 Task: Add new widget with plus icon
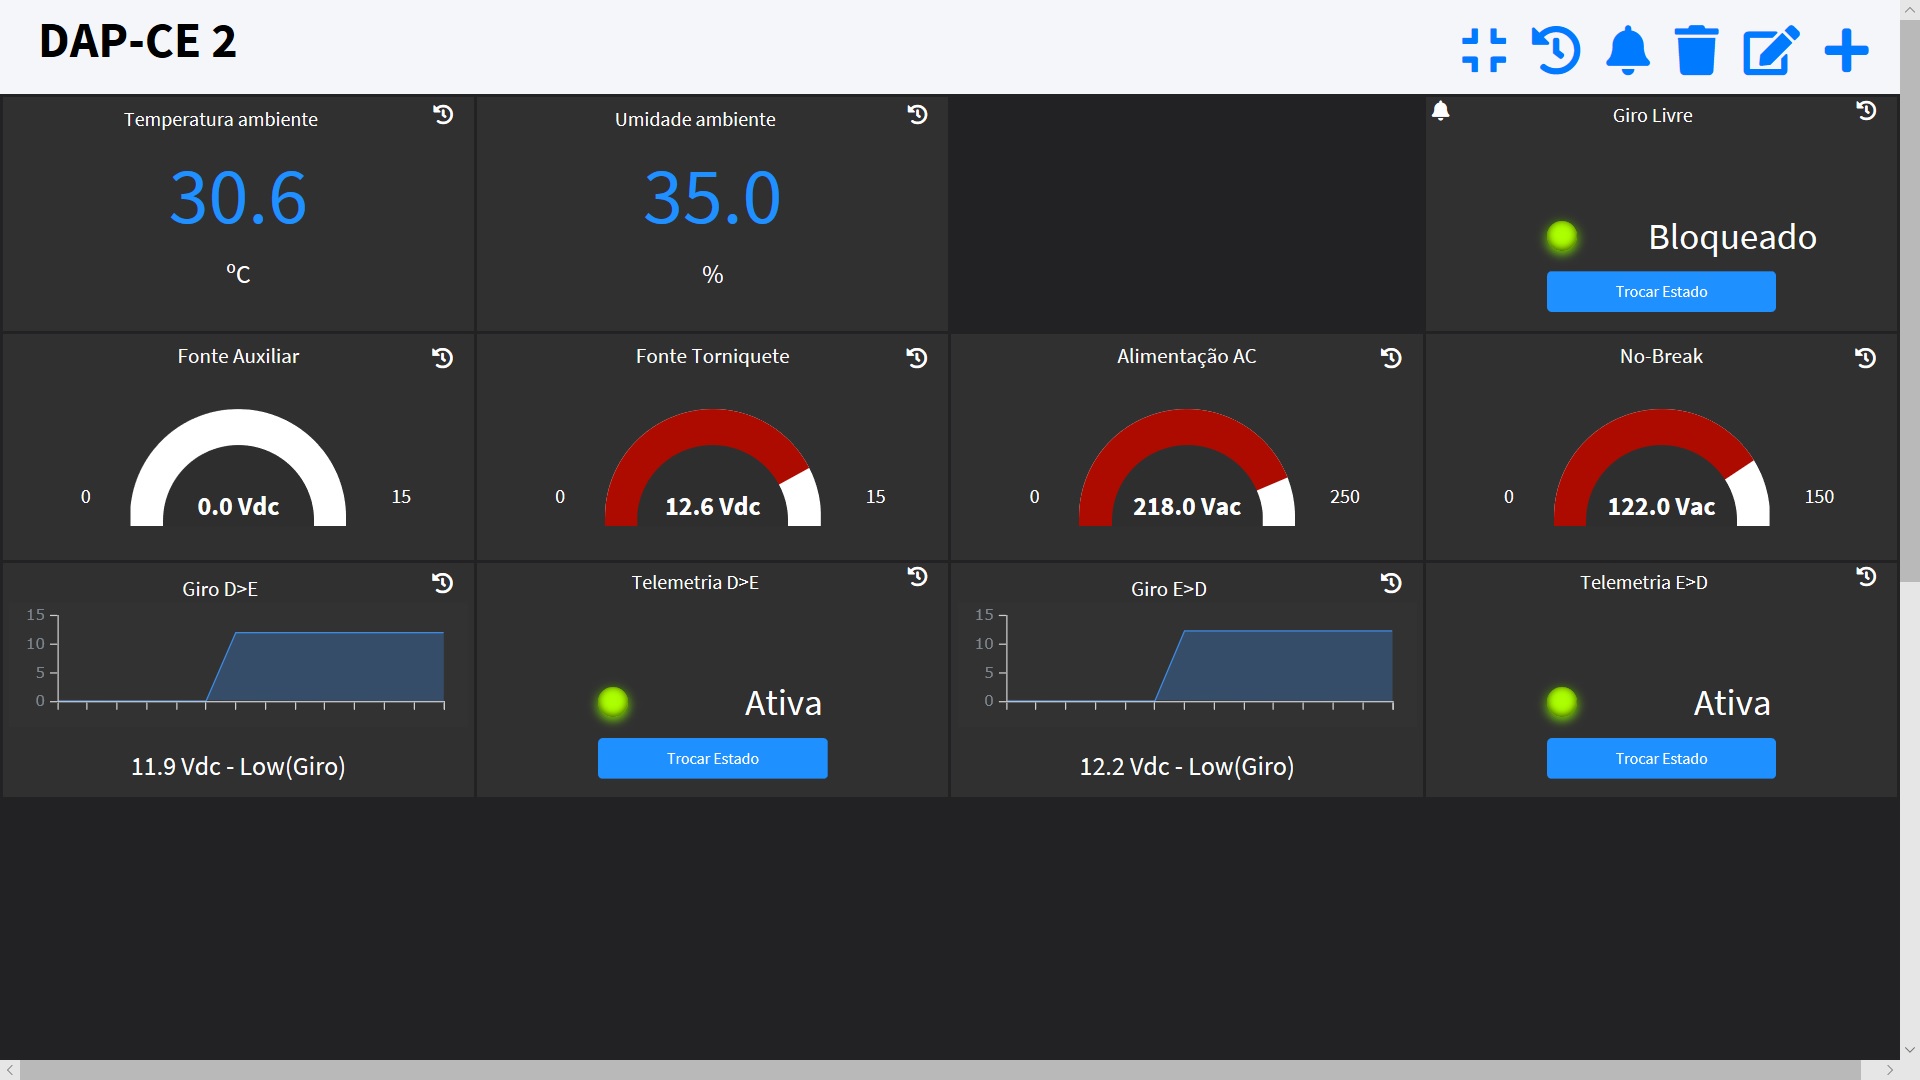pyautogui.click(x=1846, y=50)
